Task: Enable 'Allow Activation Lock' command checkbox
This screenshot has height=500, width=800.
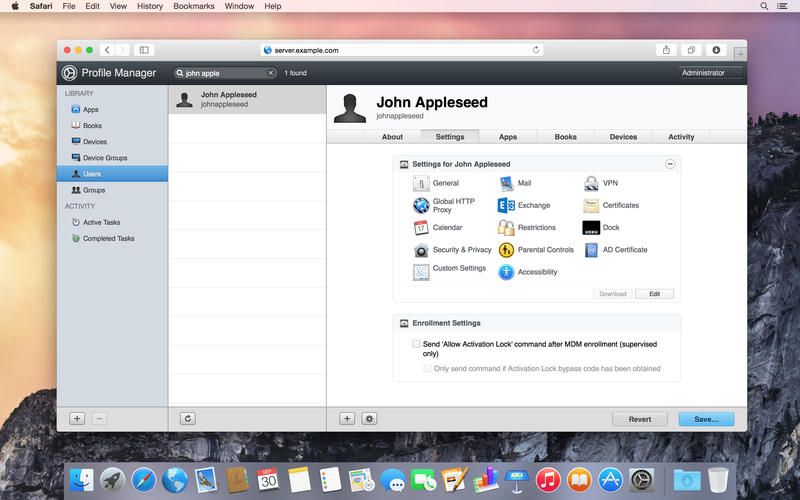Action: (417, 344)
